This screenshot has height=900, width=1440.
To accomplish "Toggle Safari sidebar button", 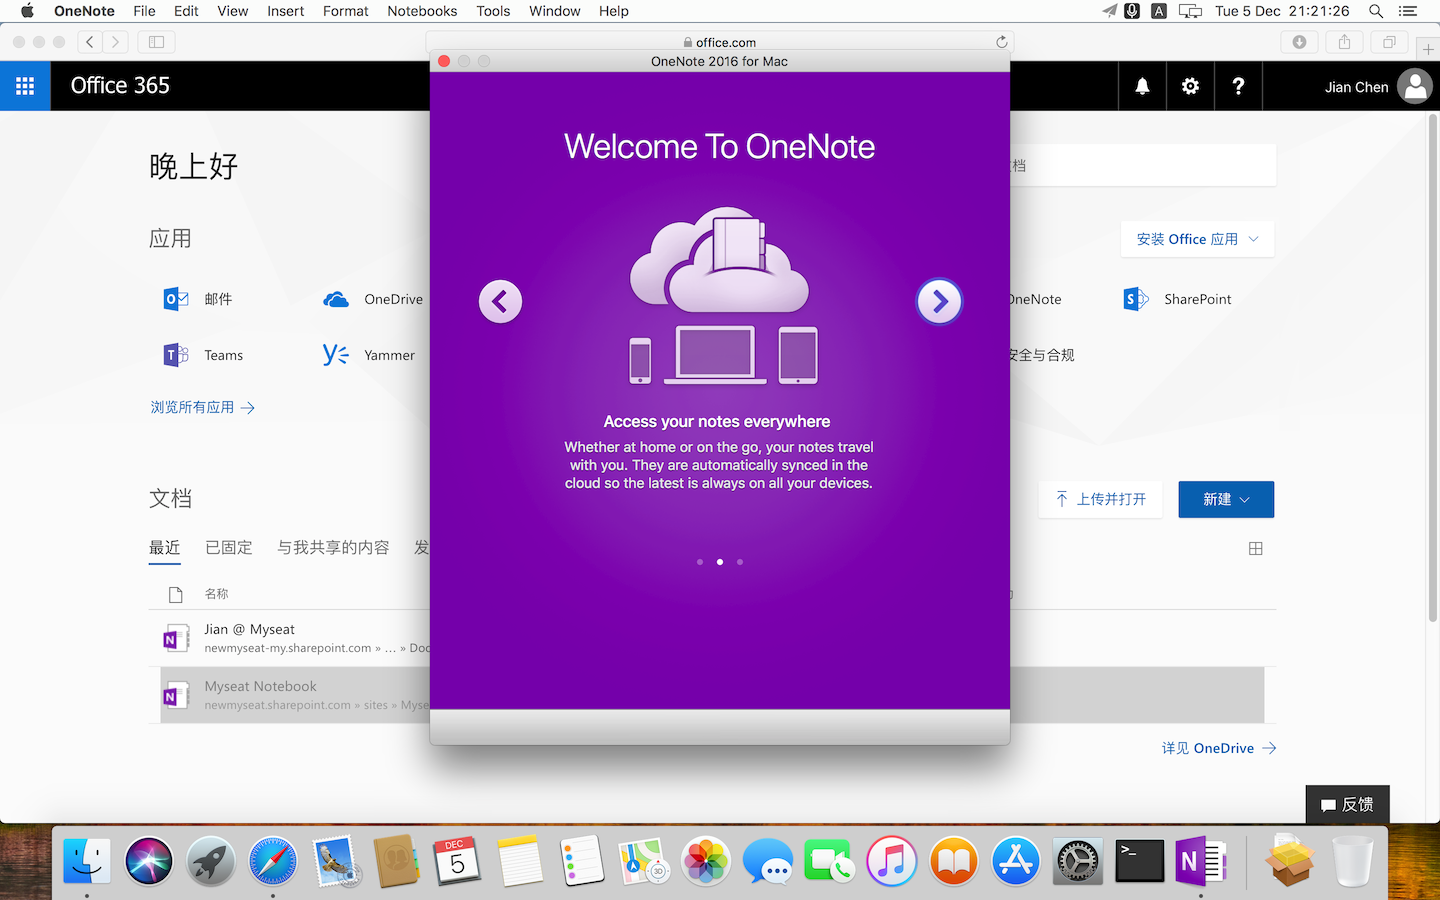I will point(156,42).
